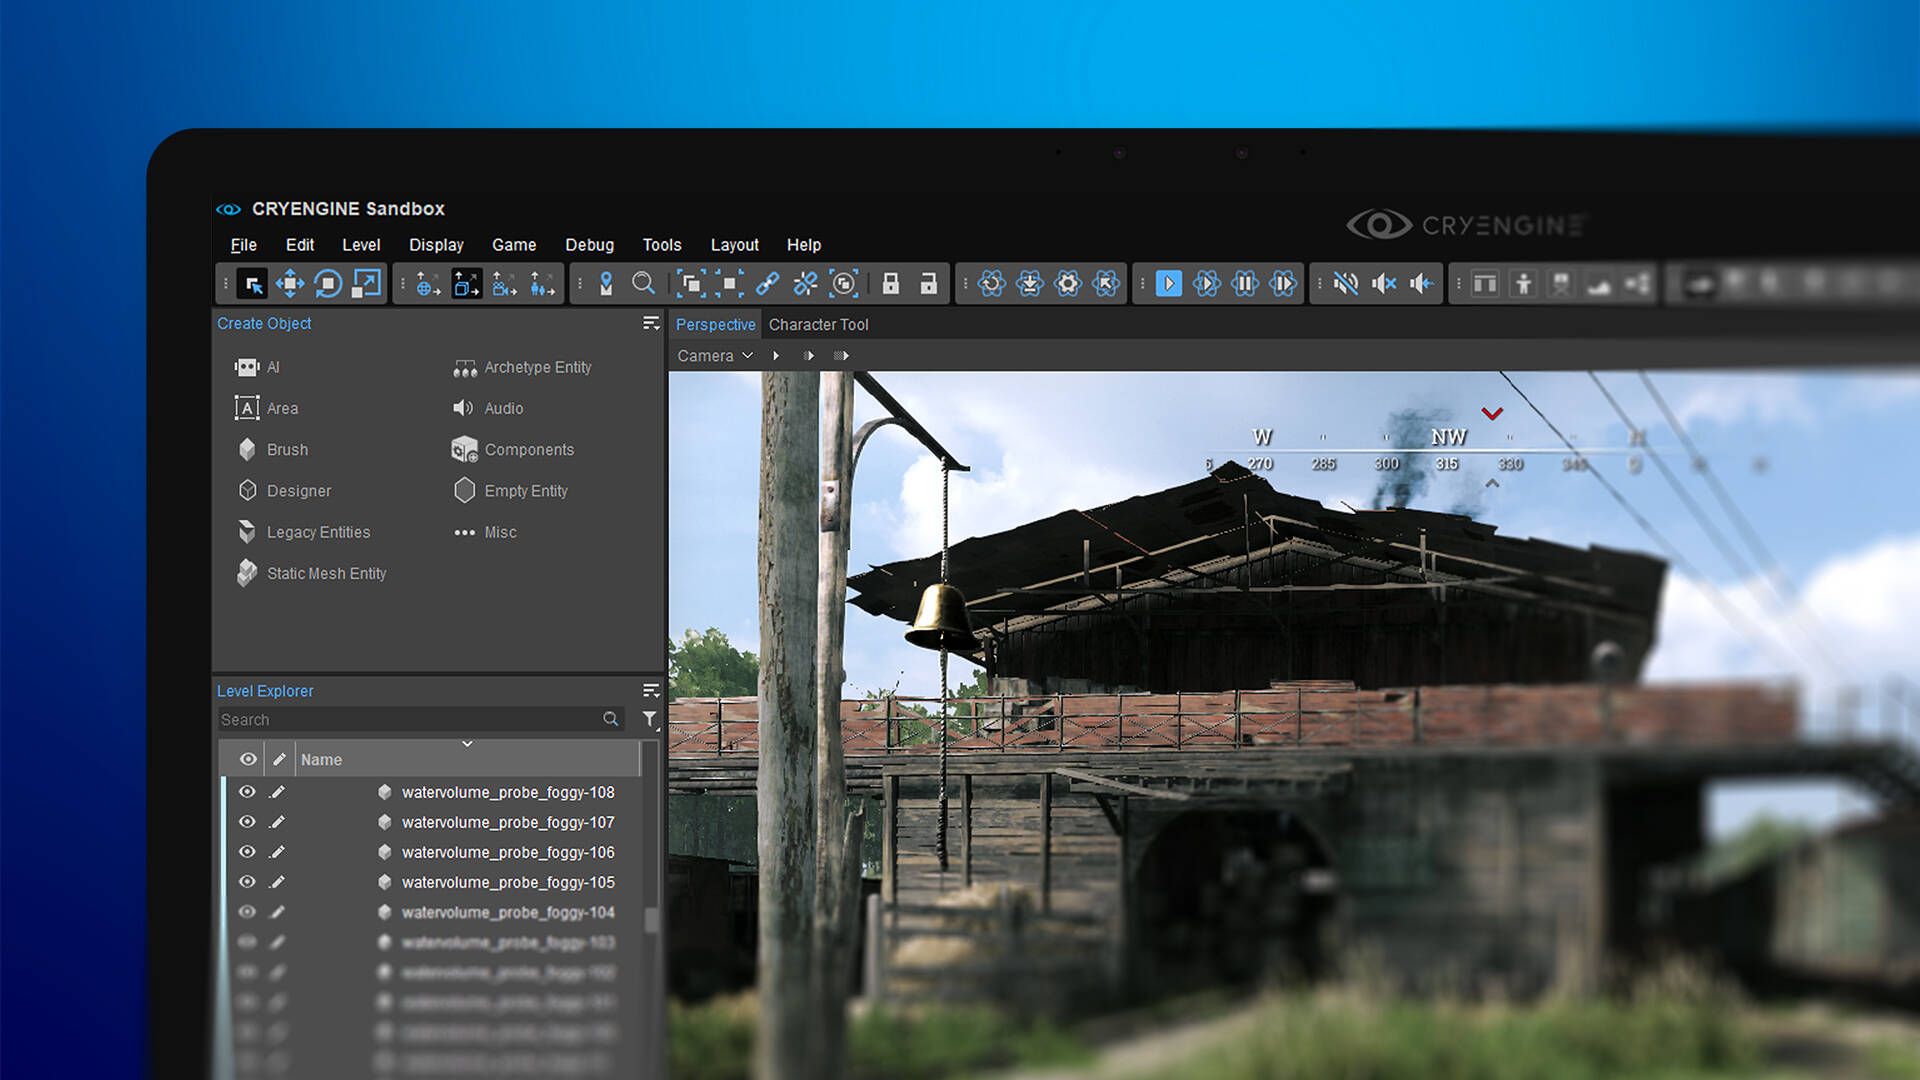
Task: Activate the Scale tool icon
Action: tap(366, 284)
